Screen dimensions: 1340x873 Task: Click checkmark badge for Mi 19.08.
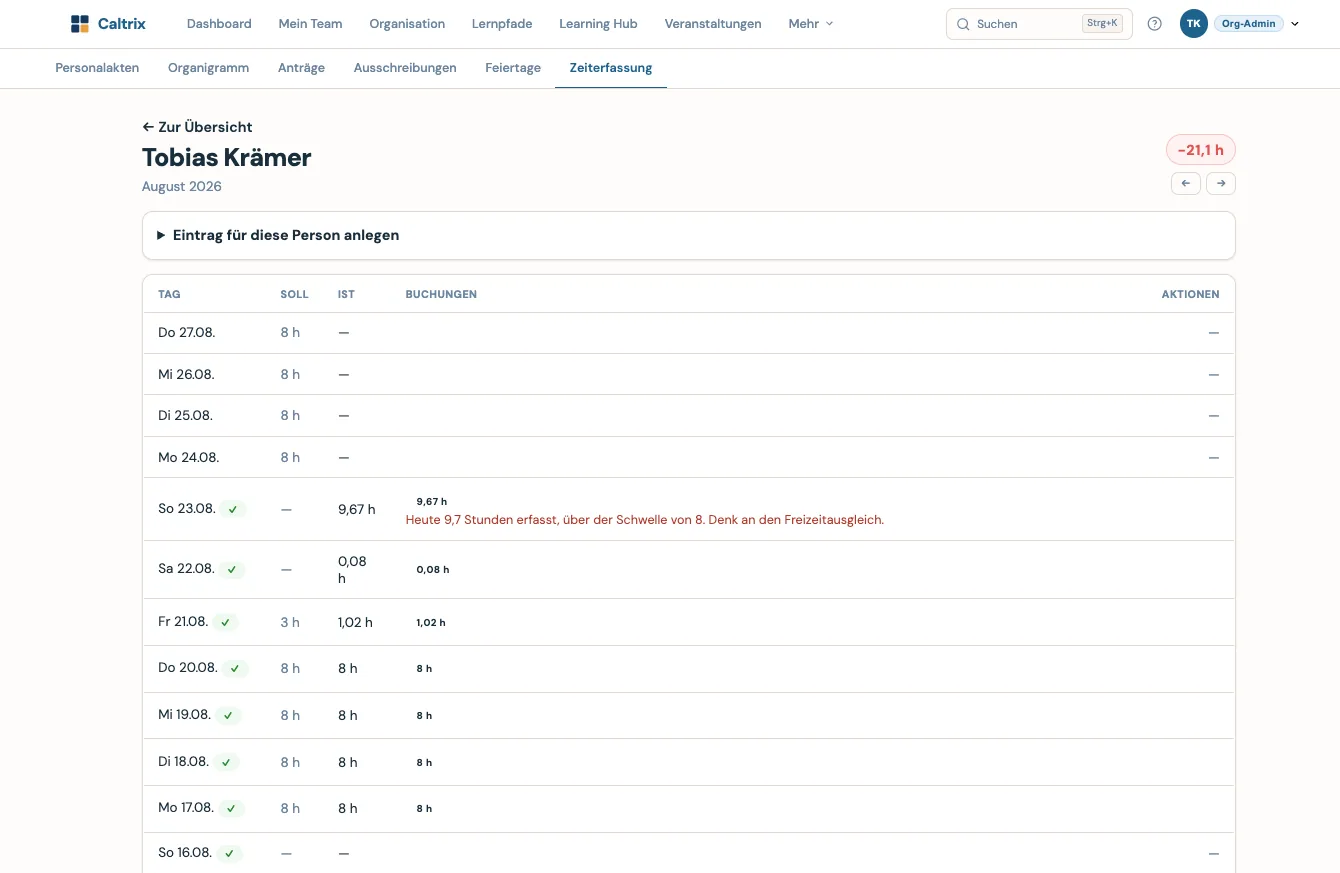[x=229, y=715]
